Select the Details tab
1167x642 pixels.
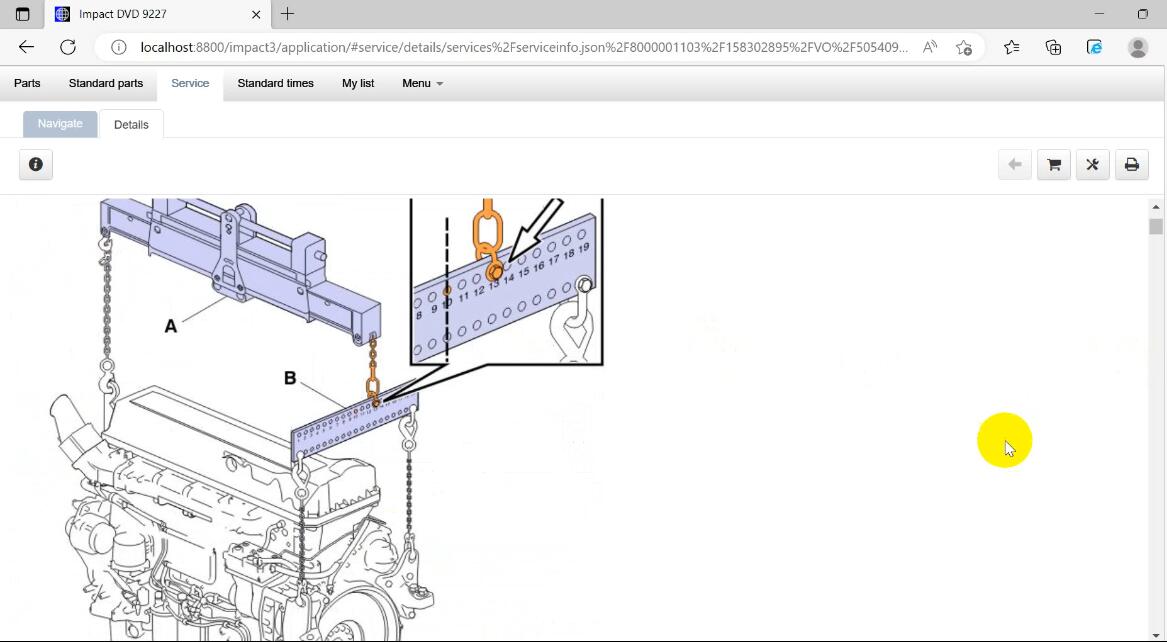click(x=131, y=125)
